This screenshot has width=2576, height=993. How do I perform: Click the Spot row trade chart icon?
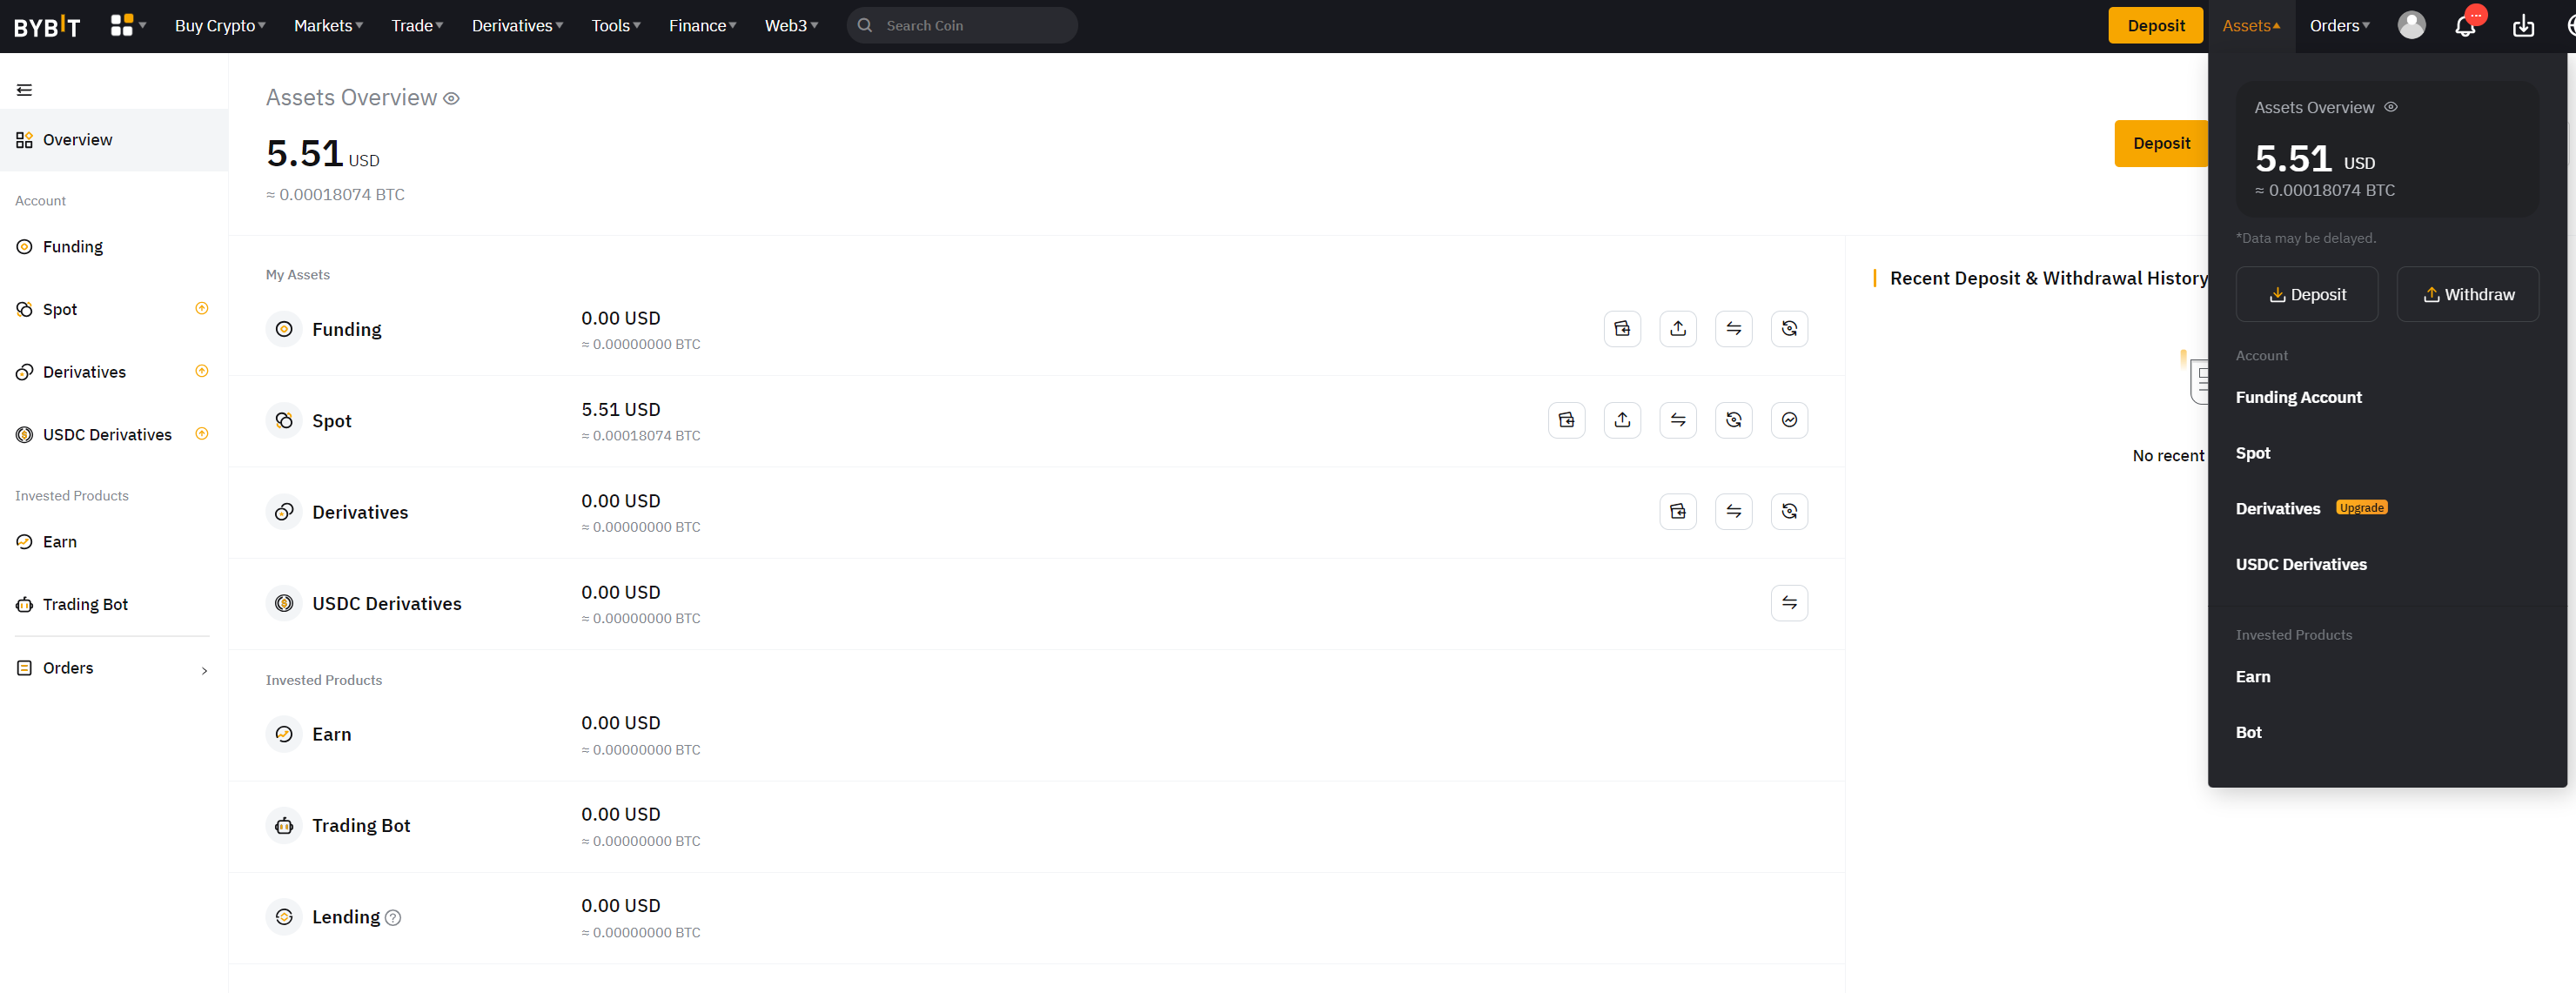click(x=1789, y=420)
